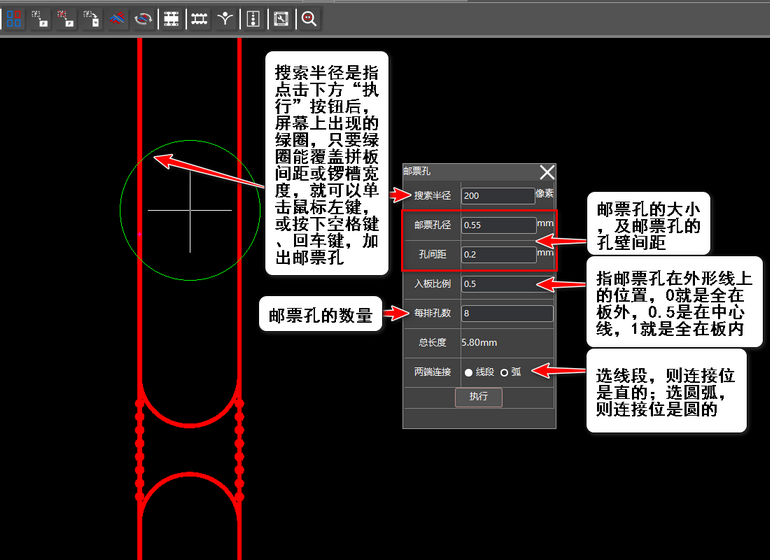This screenshot has width=770, height=560.
Task: Click the bridge connection tab icon
Action: [x=199, y=18]
